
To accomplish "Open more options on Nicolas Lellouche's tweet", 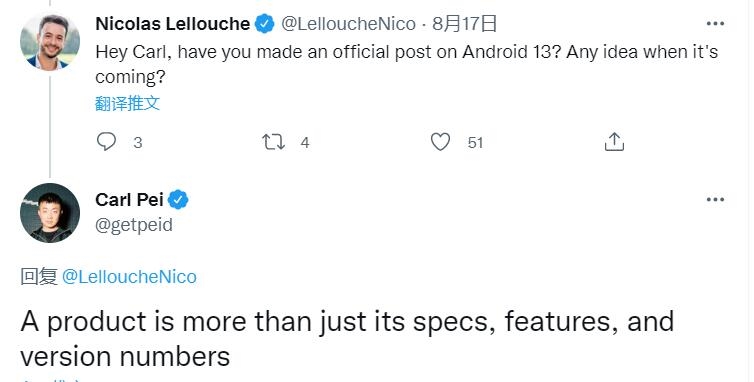I will click(716, 24).
